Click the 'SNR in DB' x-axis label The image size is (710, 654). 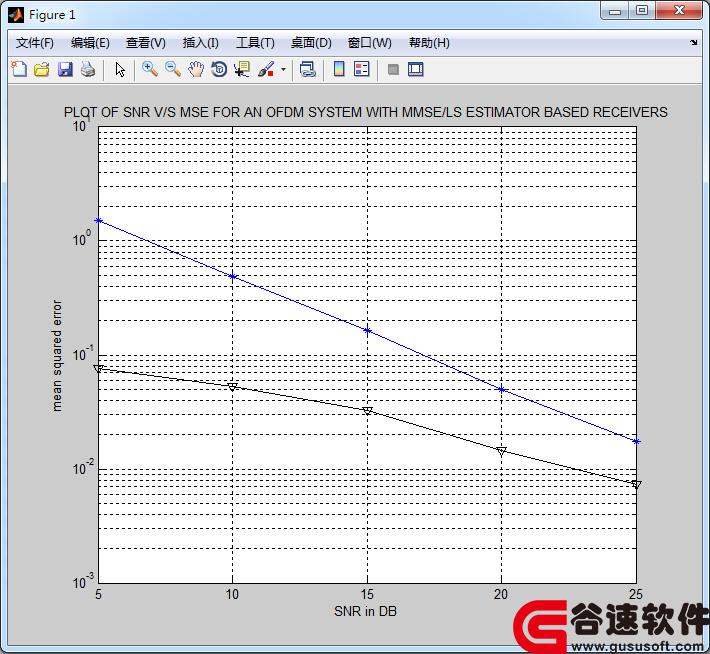click(x=365, y=611)
